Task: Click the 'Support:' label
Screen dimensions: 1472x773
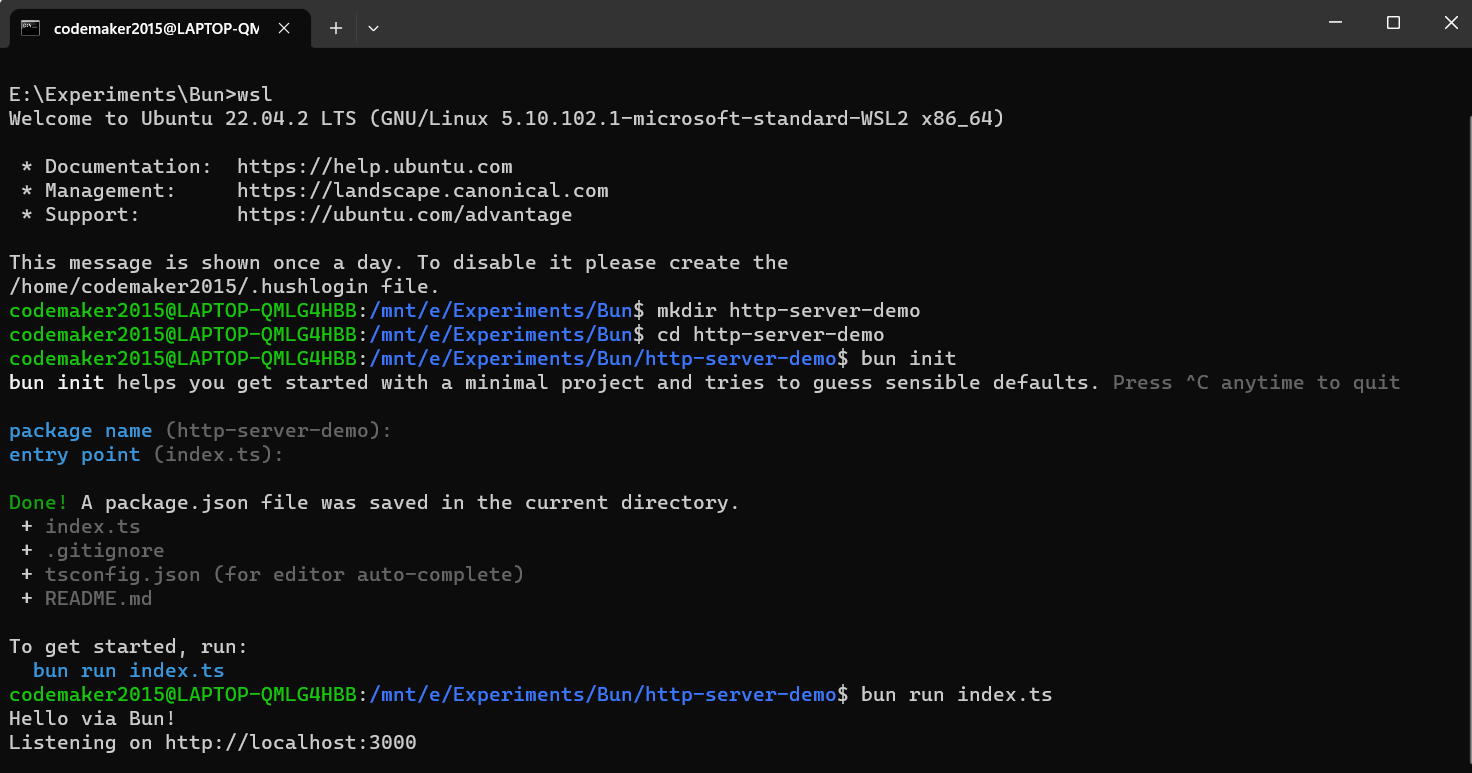Action: (93, 215)
